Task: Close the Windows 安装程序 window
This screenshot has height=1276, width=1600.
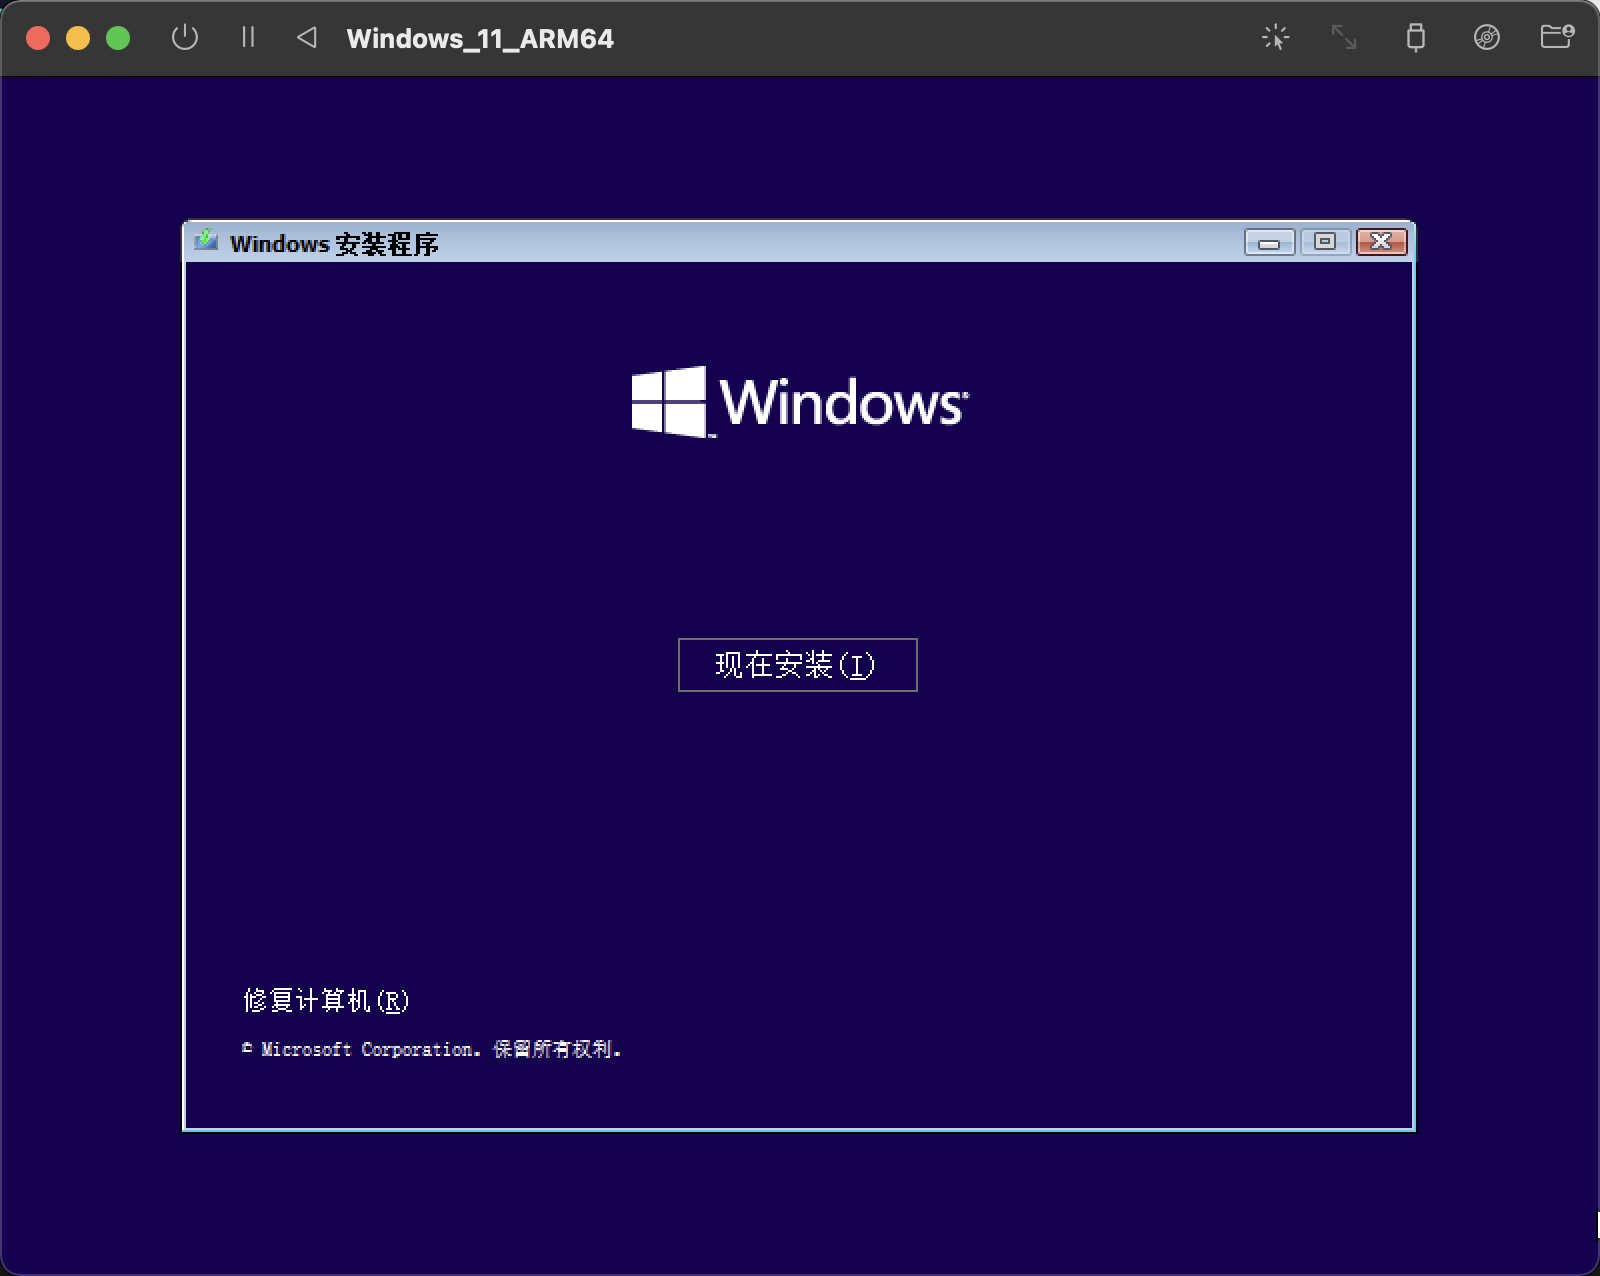Action: 1381,241
